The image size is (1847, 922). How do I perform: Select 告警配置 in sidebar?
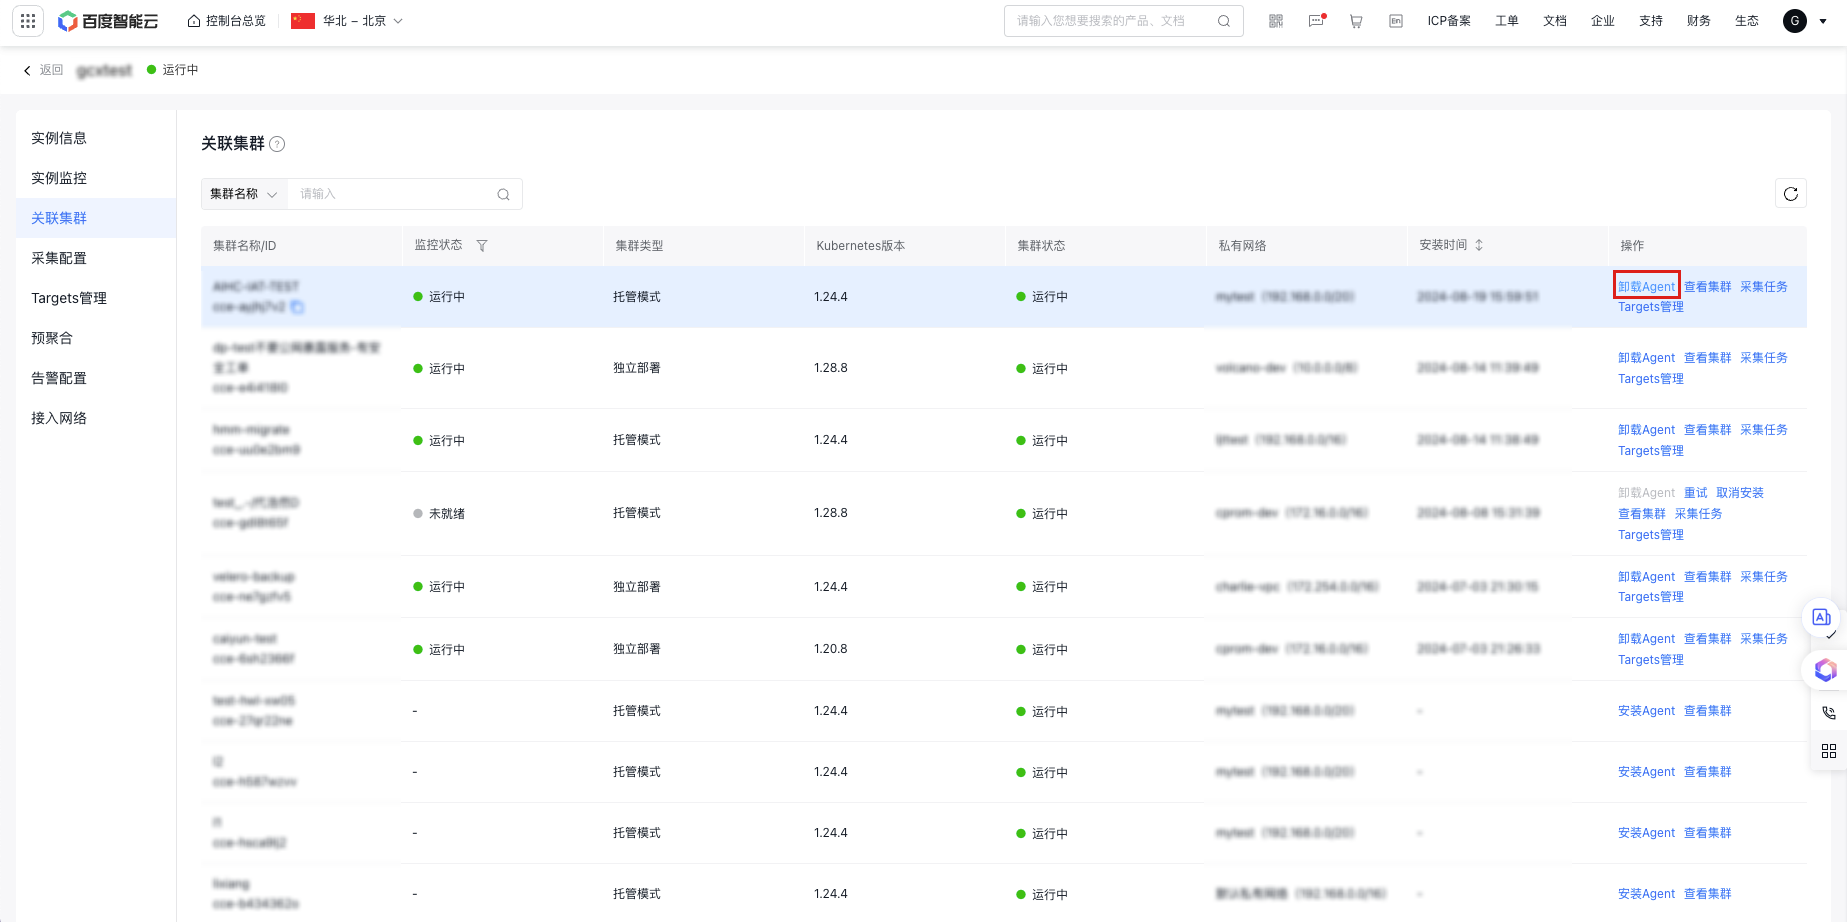tap(96, 378)
